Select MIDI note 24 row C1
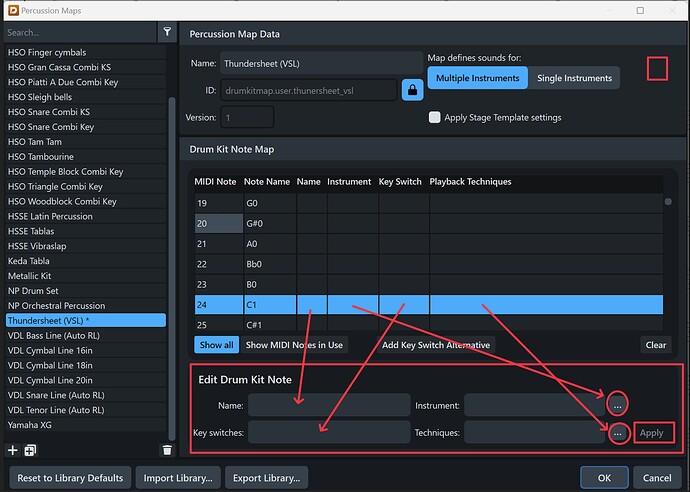Screen dimensions: 690x492 (429, 305)
